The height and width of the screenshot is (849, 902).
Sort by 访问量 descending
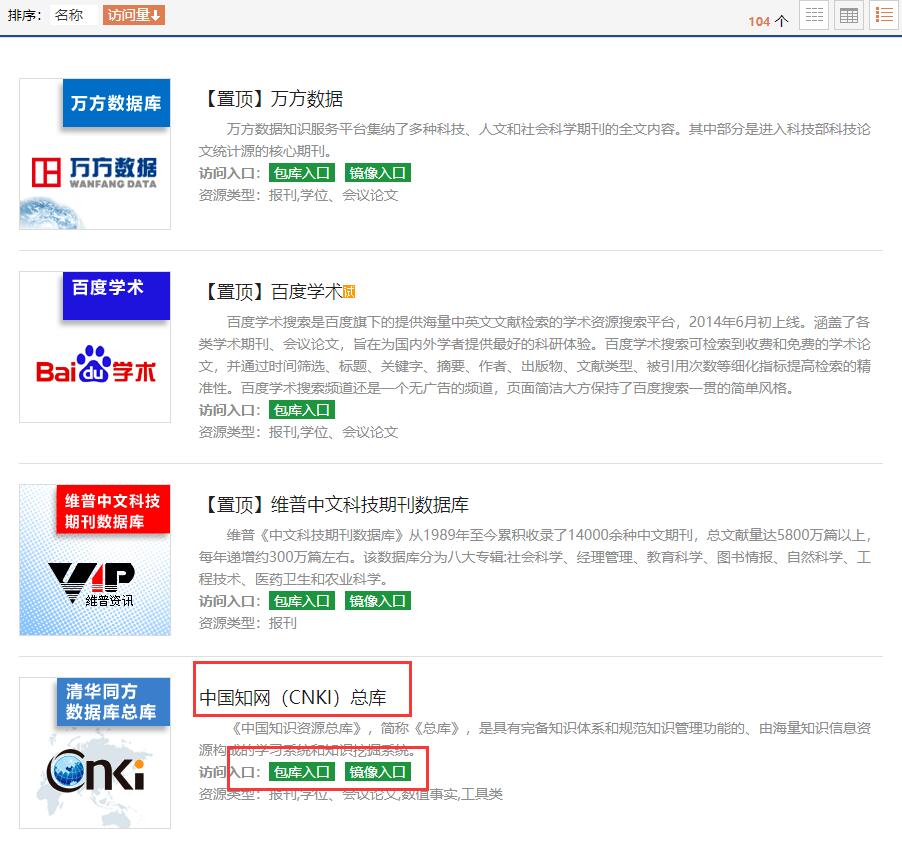pos(134,15)
